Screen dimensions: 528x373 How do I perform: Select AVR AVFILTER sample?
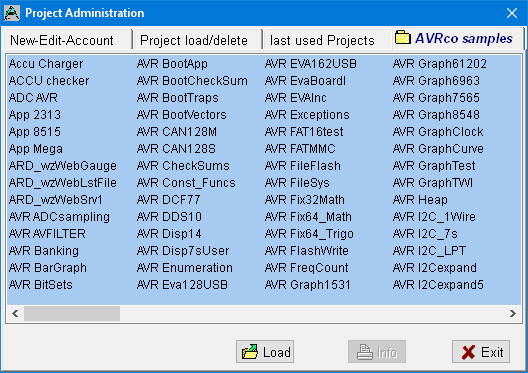pos(47,234)
